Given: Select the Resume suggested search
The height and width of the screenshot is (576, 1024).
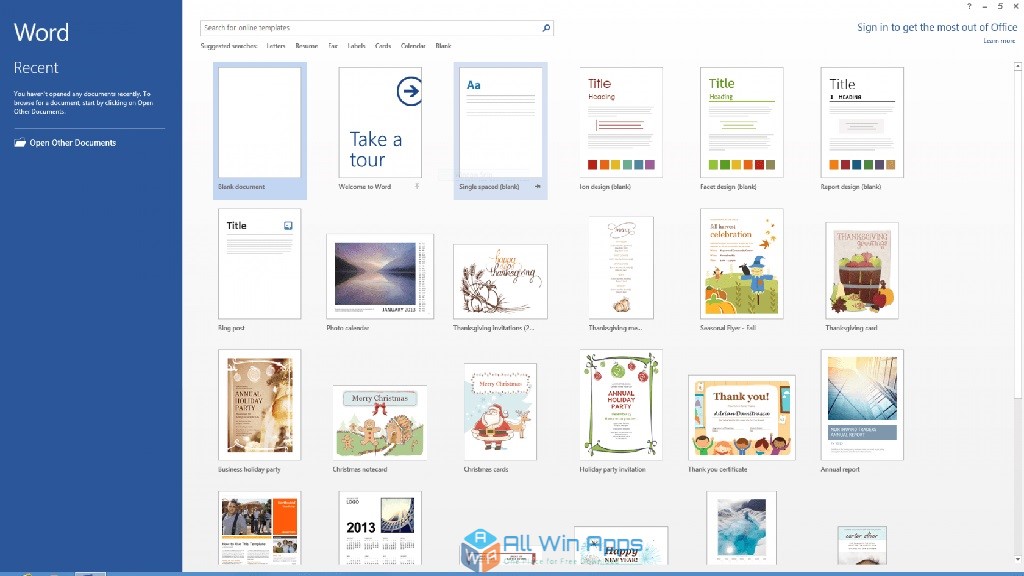Looking at the screenshot, I should [x=306, y=46].
